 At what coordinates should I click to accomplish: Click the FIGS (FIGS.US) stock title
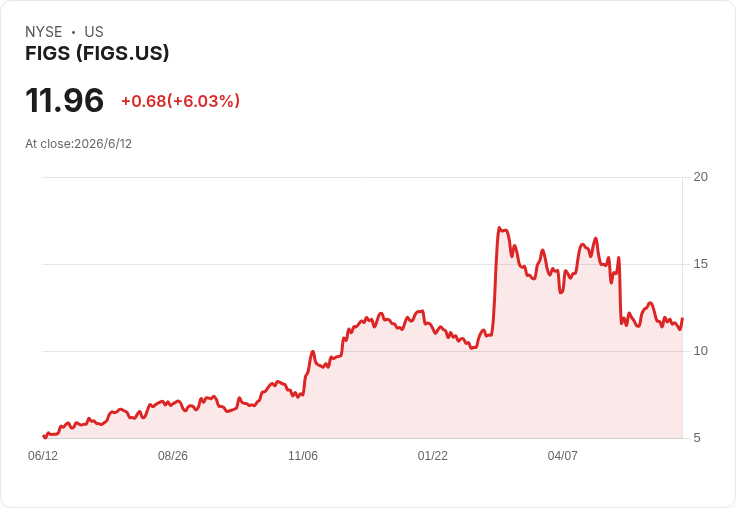(x=97, y=53)
